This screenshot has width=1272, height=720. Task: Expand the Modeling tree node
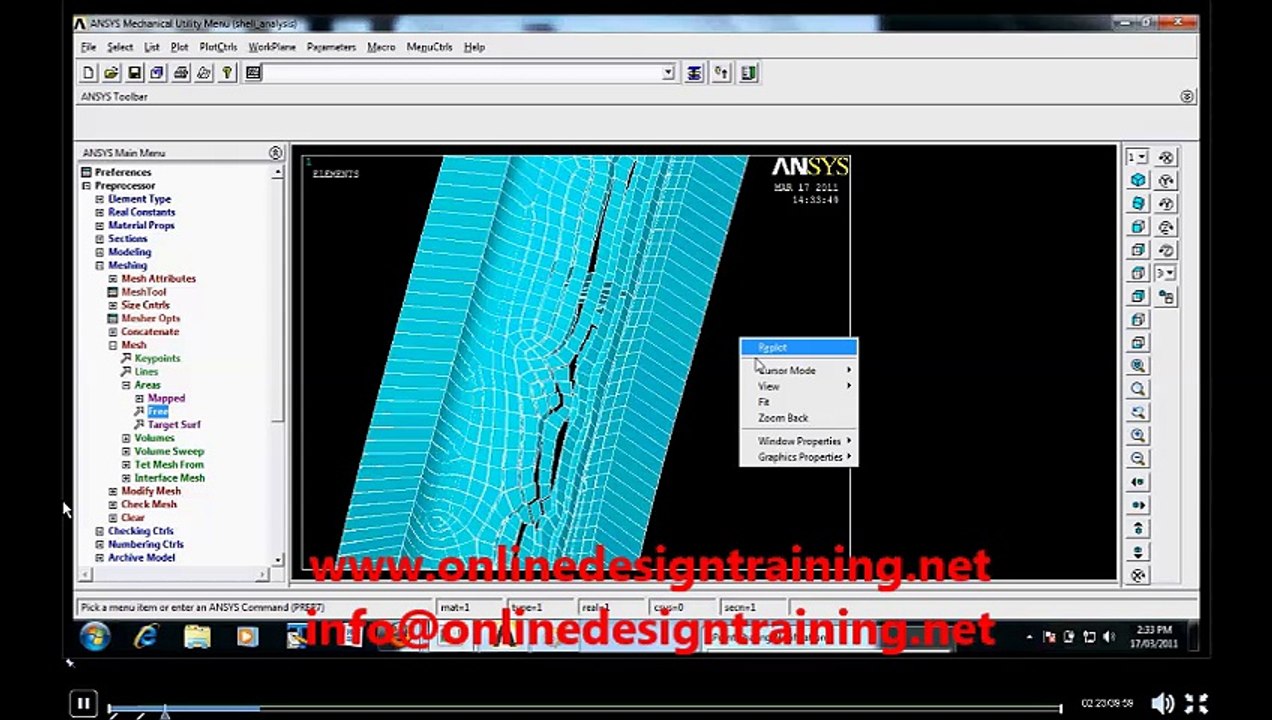point(99,252)
